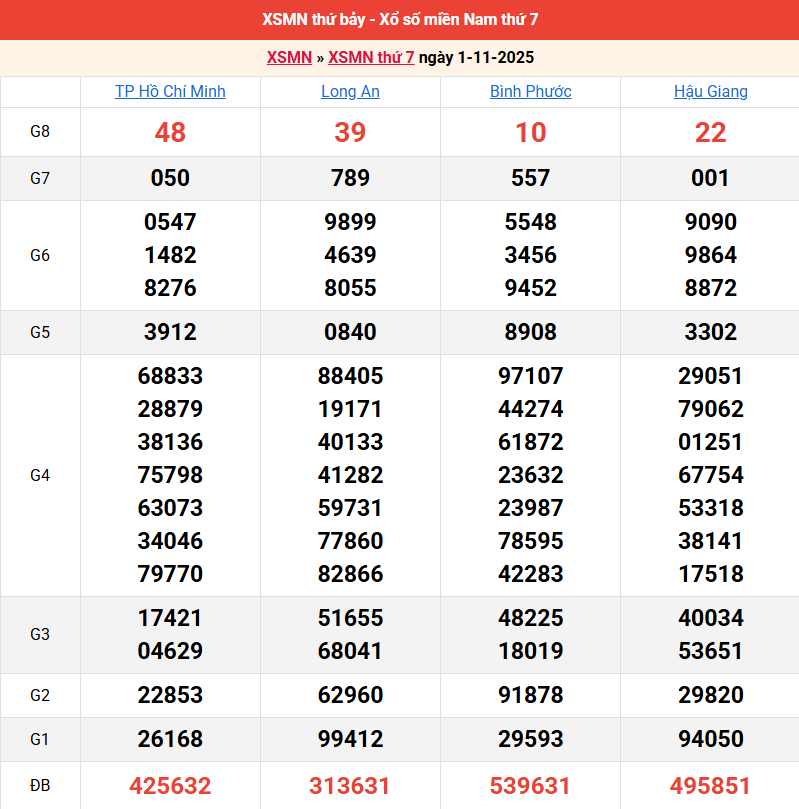Viewport: 799px width, 809px height.
Task: Click the red header title XSMN thứ bảy
Action: (x=399, y=20)
